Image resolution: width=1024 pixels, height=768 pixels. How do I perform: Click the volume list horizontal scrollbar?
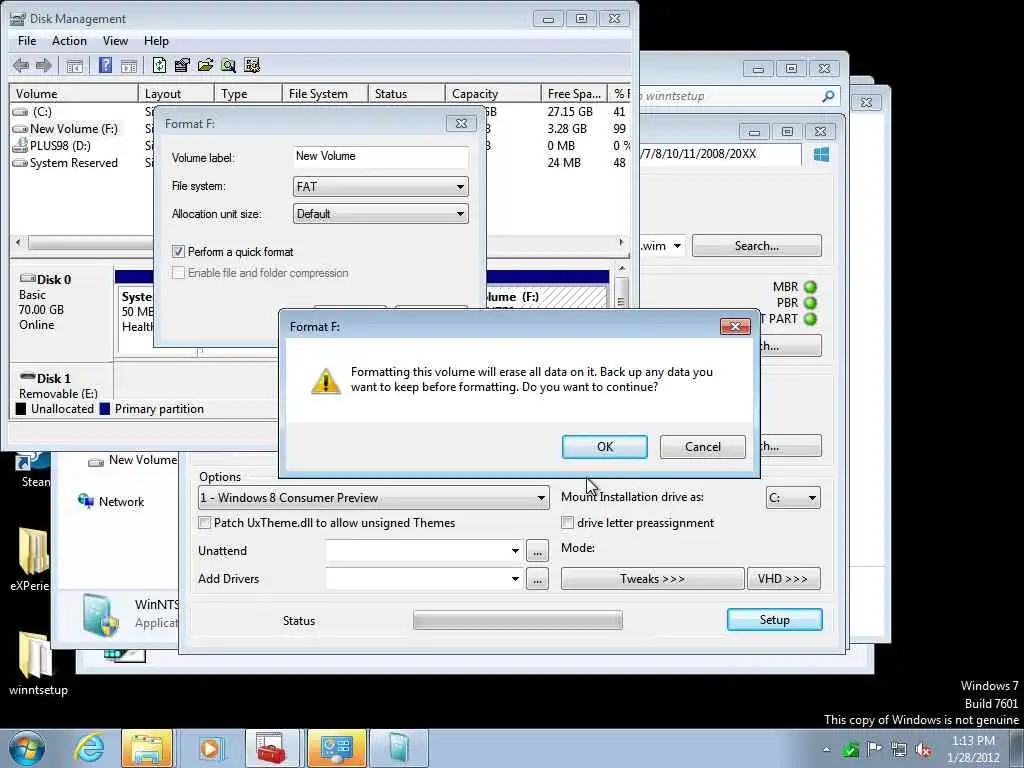coord(90,243)
